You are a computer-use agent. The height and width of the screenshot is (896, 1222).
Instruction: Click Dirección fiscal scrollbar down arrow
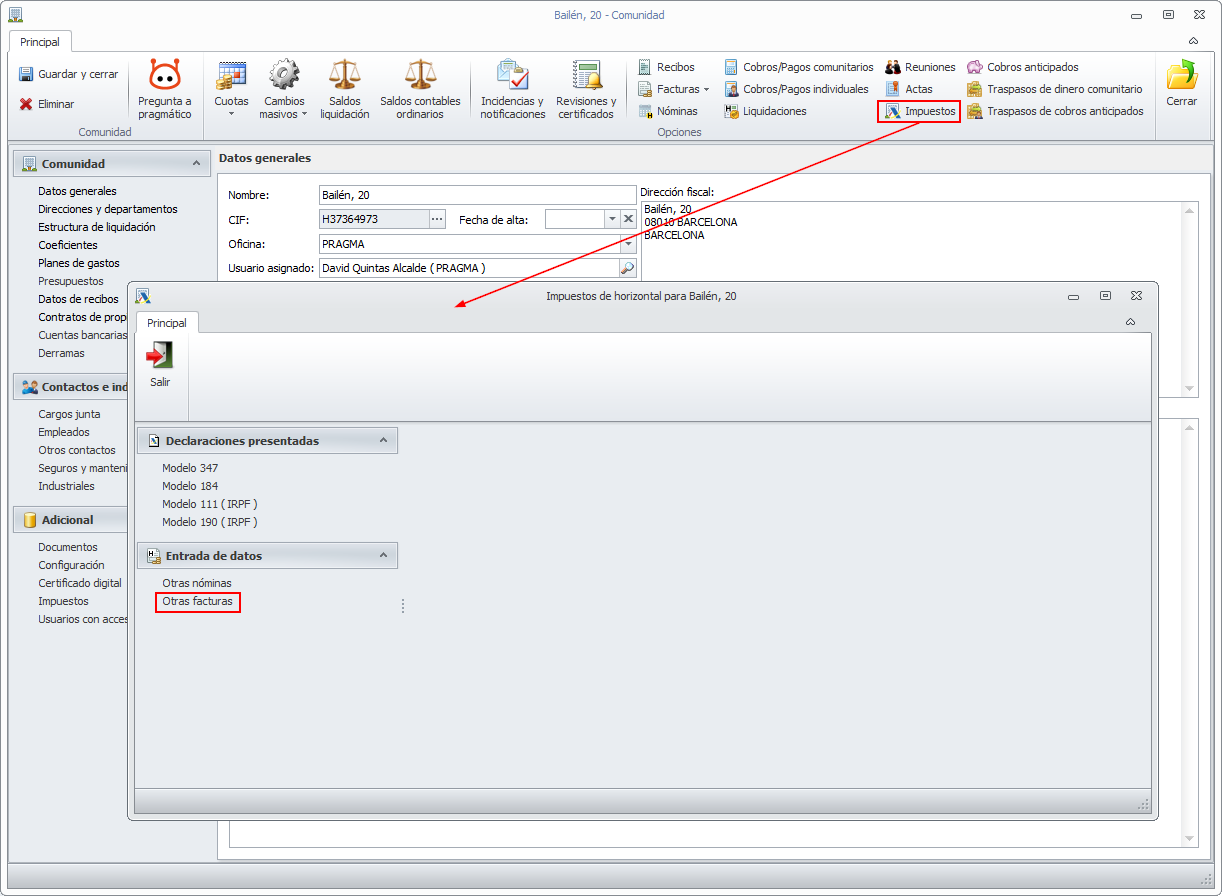(1189, 388)
